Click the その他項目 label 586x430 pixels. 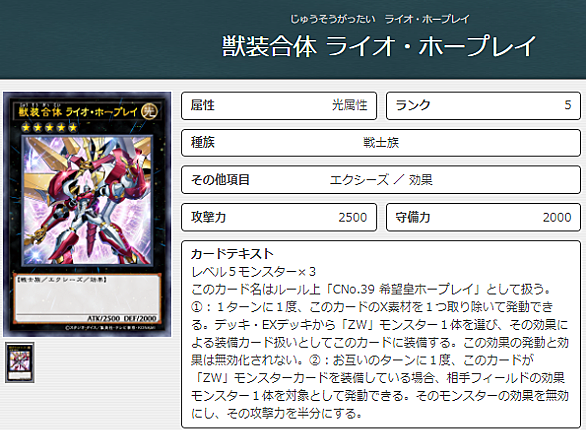tap(220, 180)
